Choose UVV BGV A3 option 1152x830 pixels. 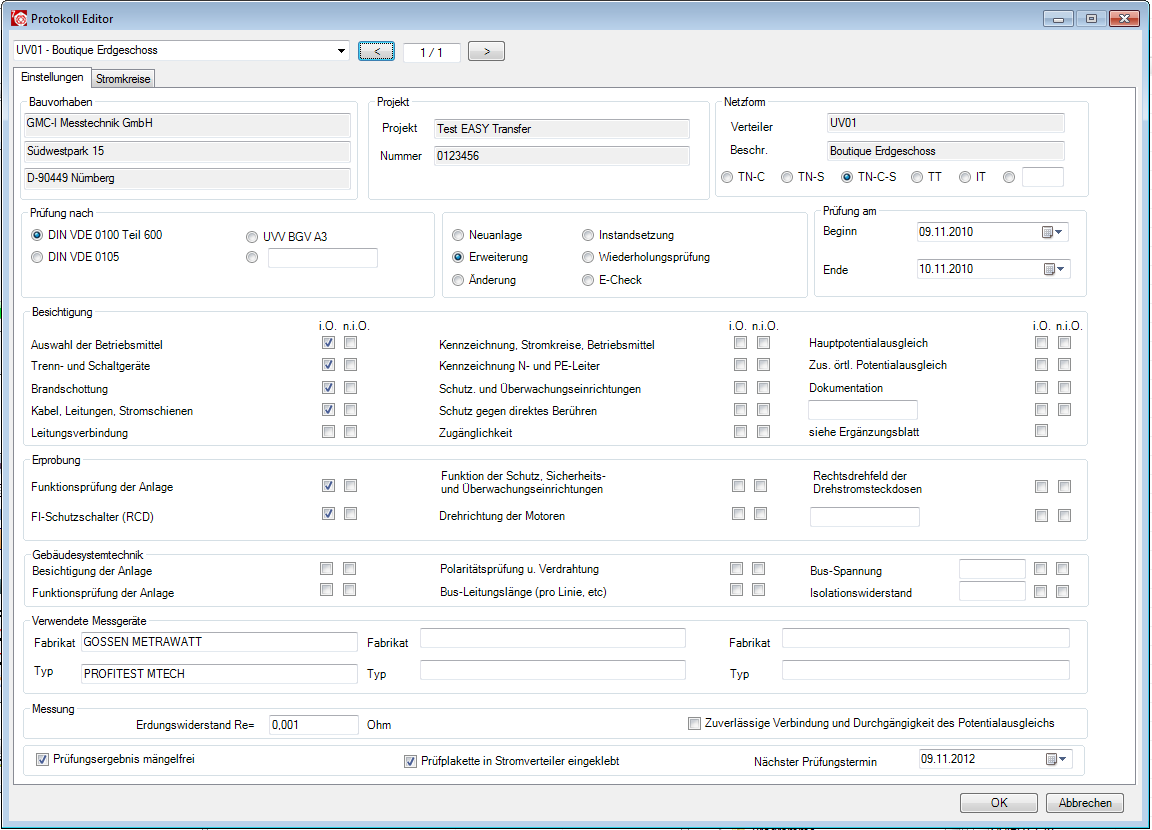pos(252,237)
